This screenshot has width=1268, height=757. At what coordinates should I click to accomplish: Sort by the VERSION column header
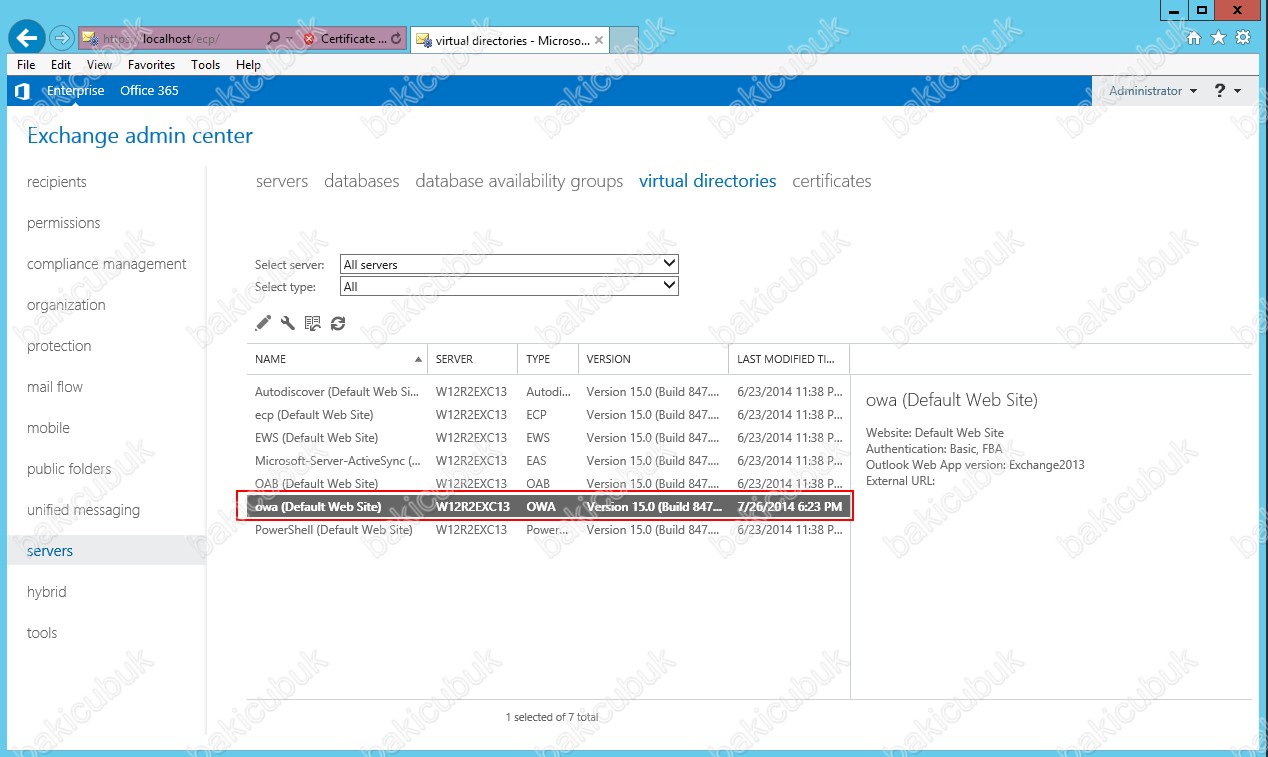pyautogui.click(x=653, y=359)
